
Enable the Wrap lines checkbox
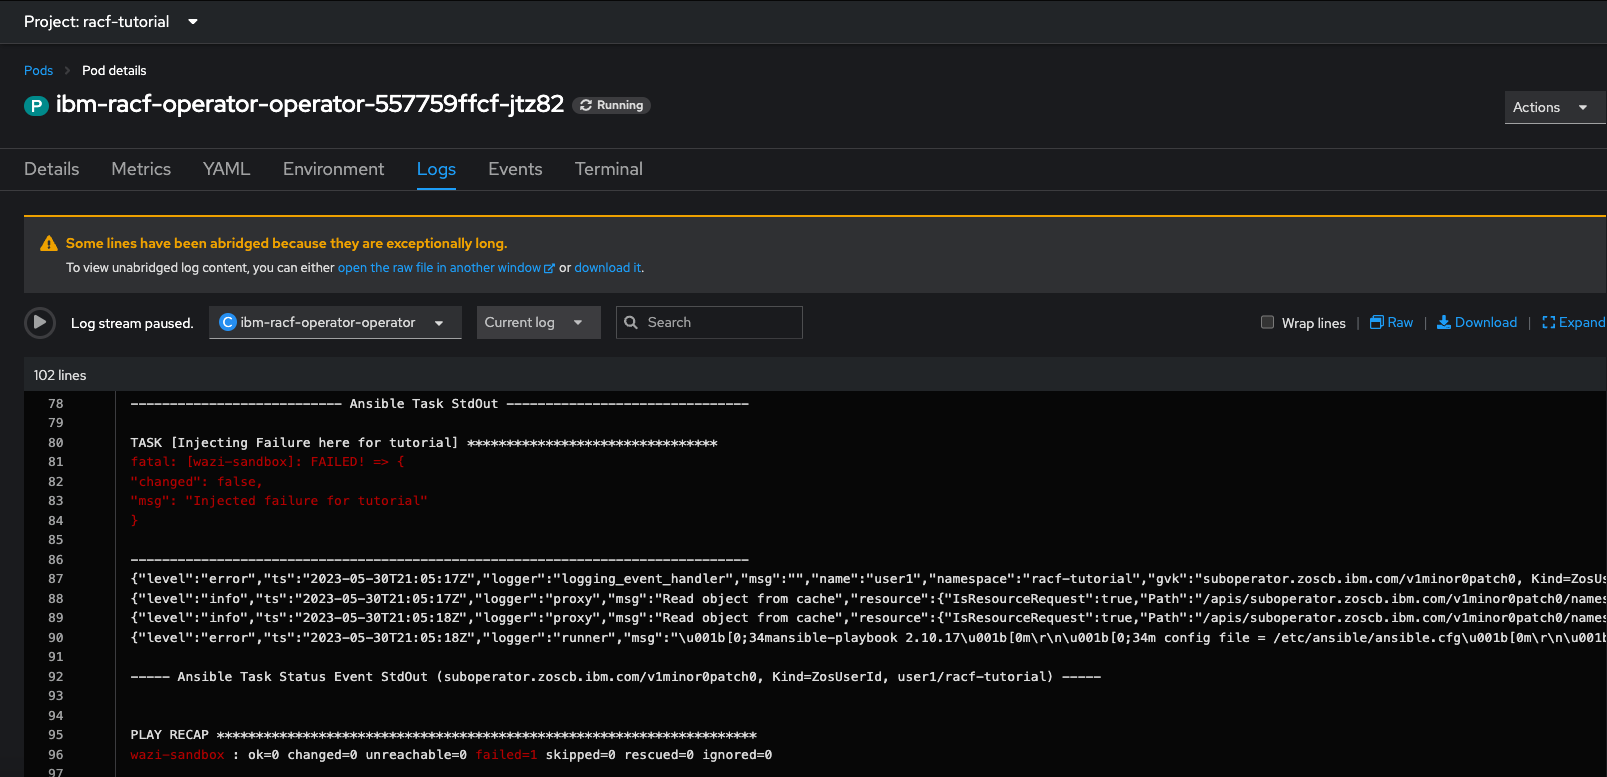point(1267,322)
